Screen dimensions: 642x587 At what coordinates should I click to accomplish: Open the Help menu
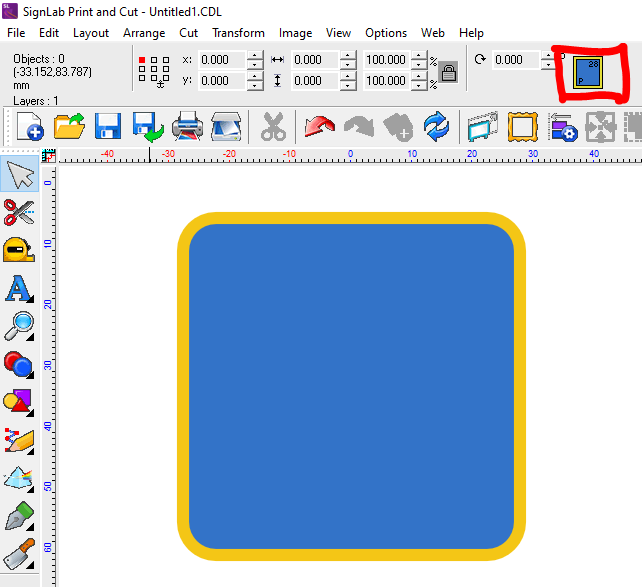tap(471, 33)
